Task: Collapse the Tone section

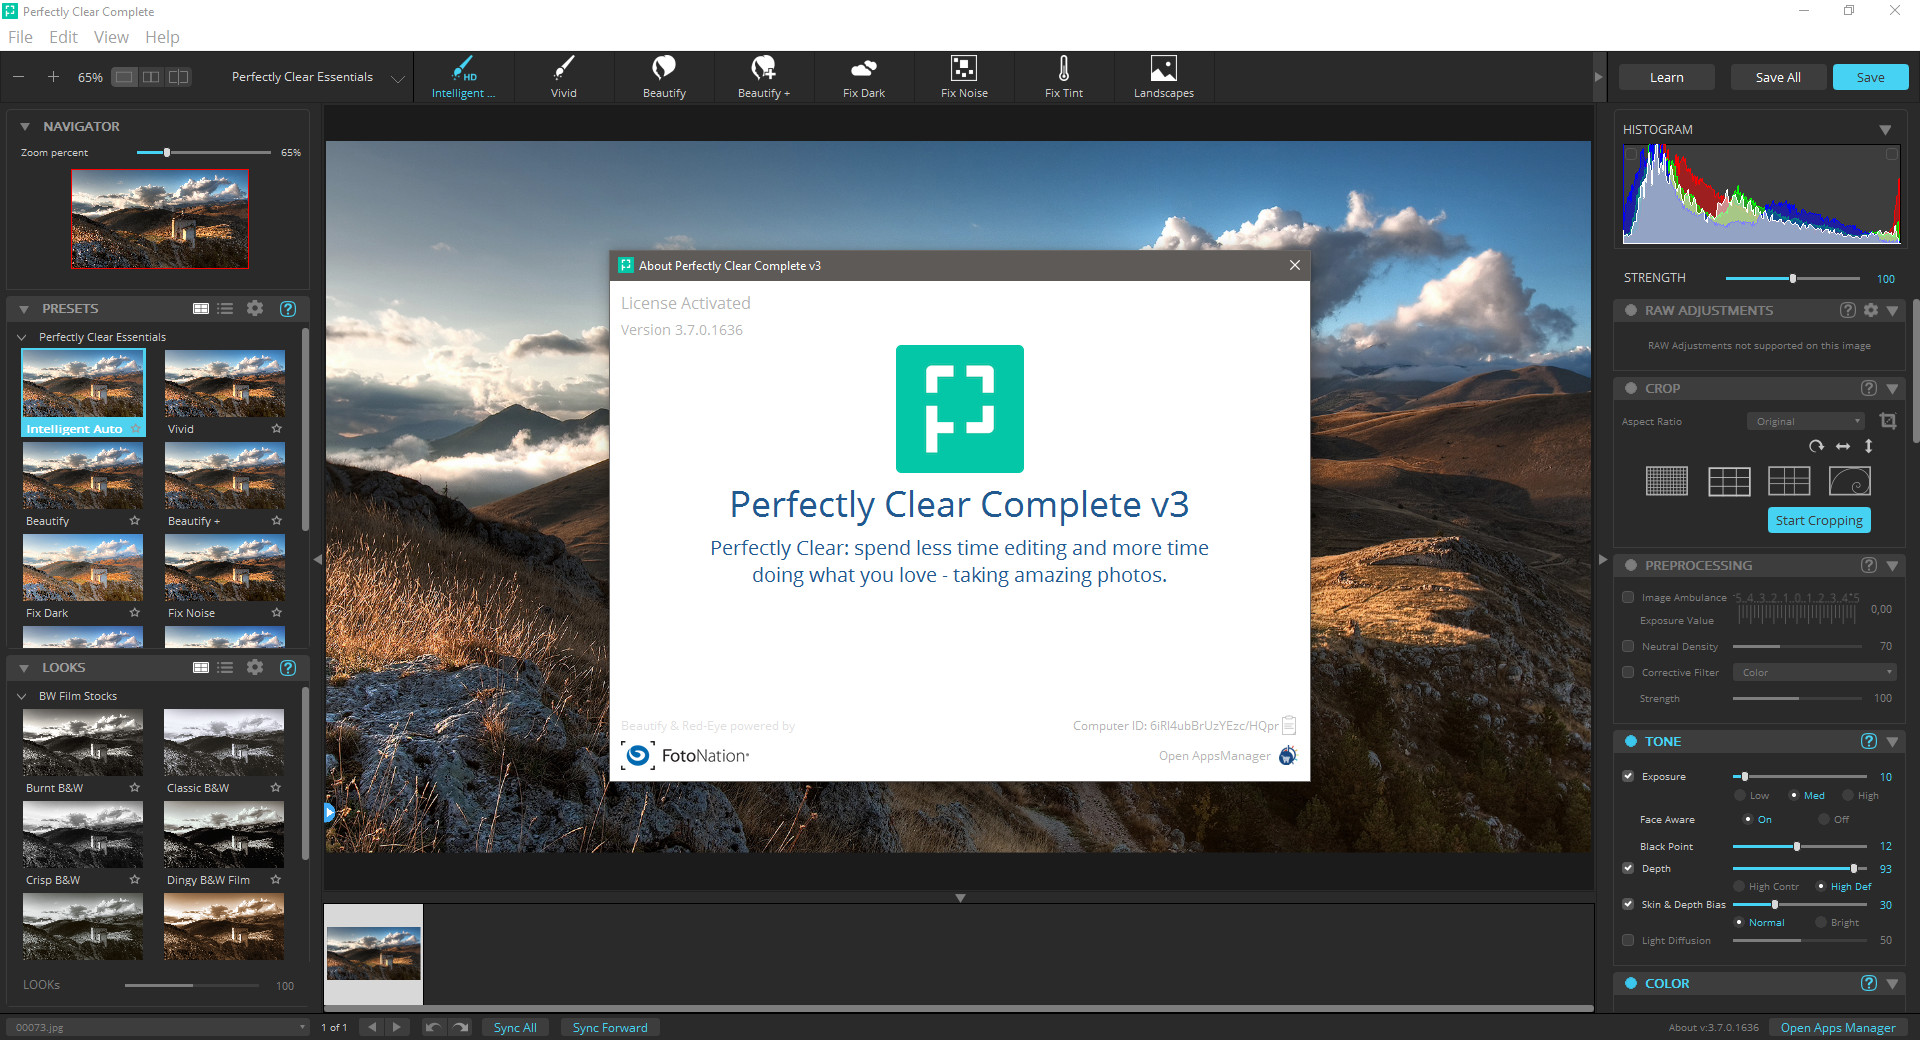Action: click(1892, 742)
